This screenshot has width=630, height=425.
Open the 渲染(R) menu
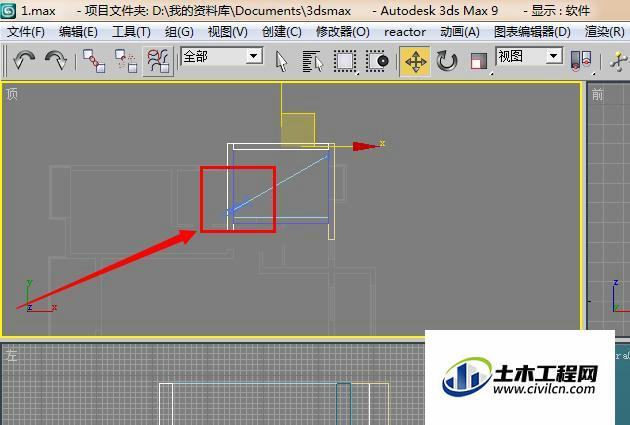click(x=604, y=32)
